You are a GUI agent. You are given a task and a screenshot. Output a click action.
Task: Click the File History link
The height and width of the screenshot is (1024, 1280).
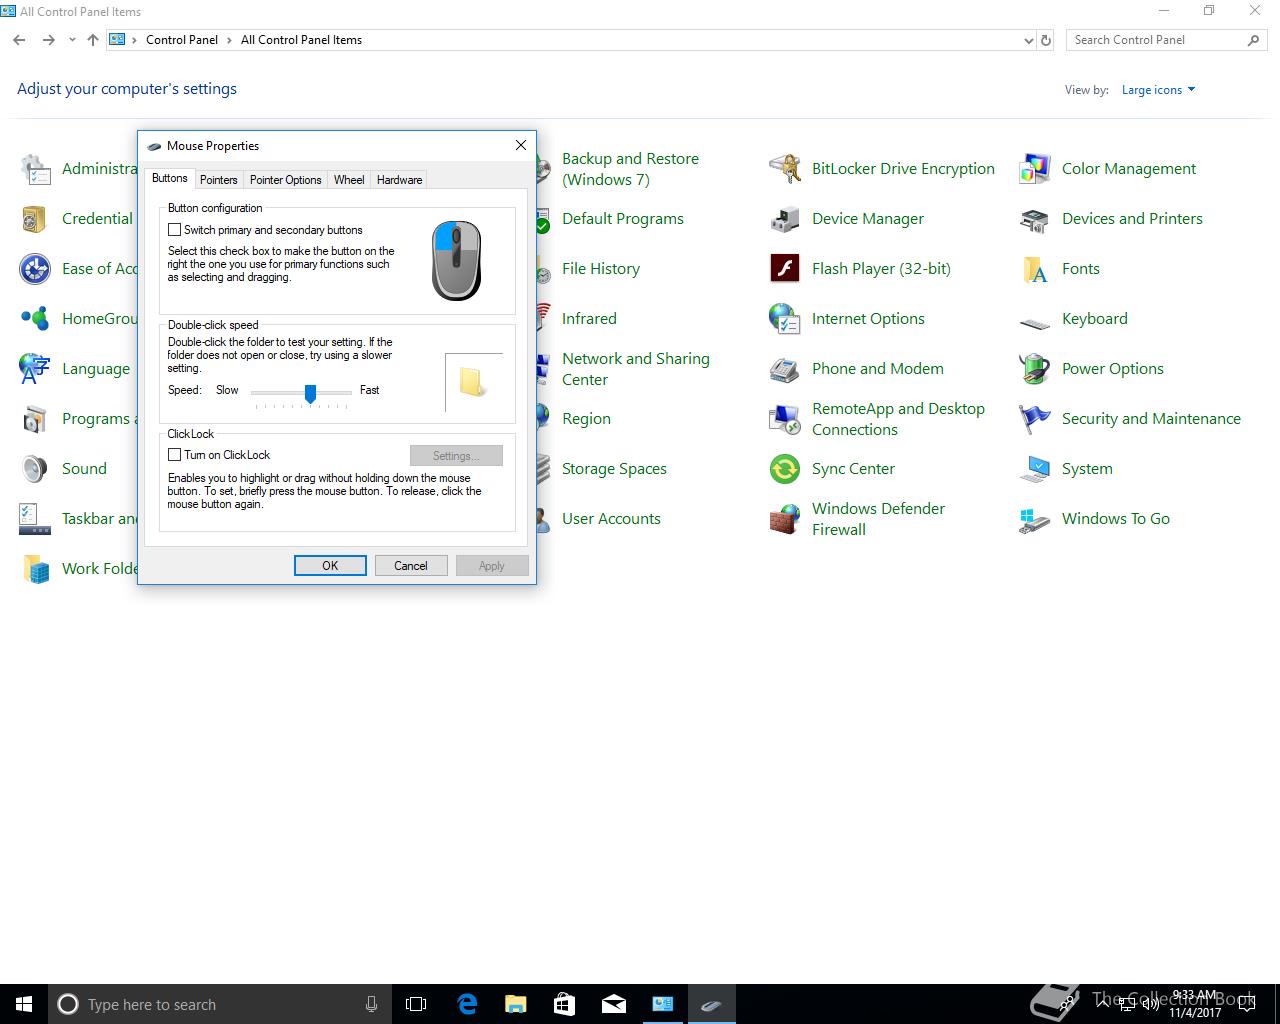pyautogui.click(x=601, y=269)
